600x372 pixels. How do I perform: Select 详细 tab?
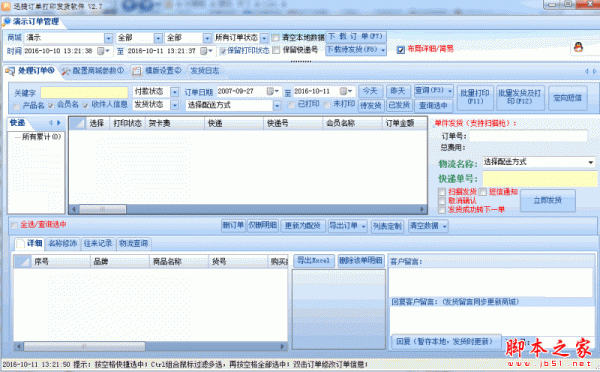[x=30, y=243]
